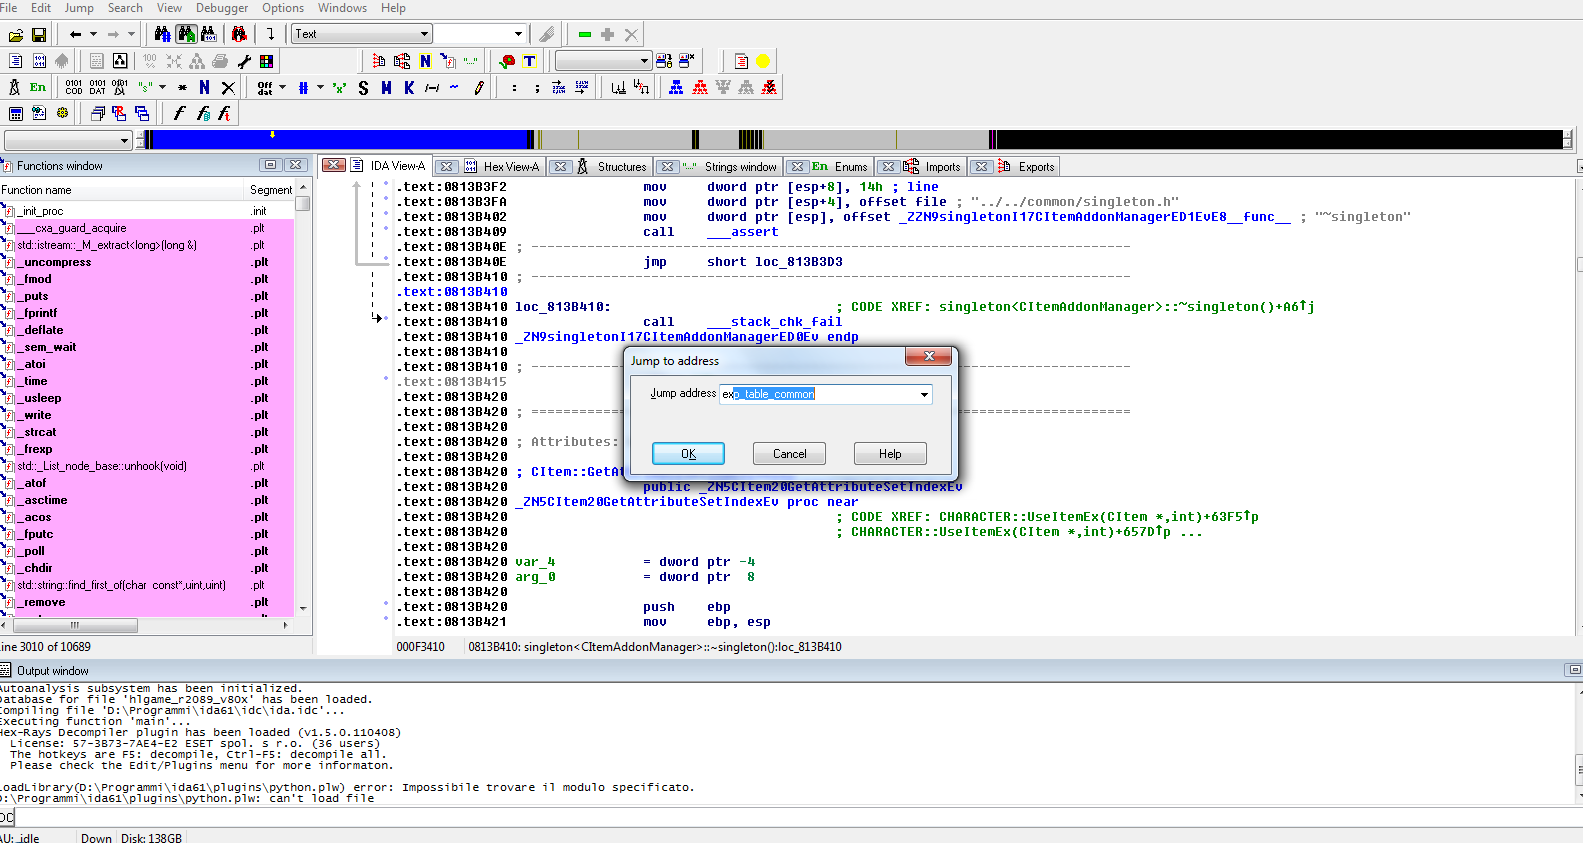This screenshot has width=1583, height=843.
Task: Open the jump back history dropdown arrow
Action: 94,35
